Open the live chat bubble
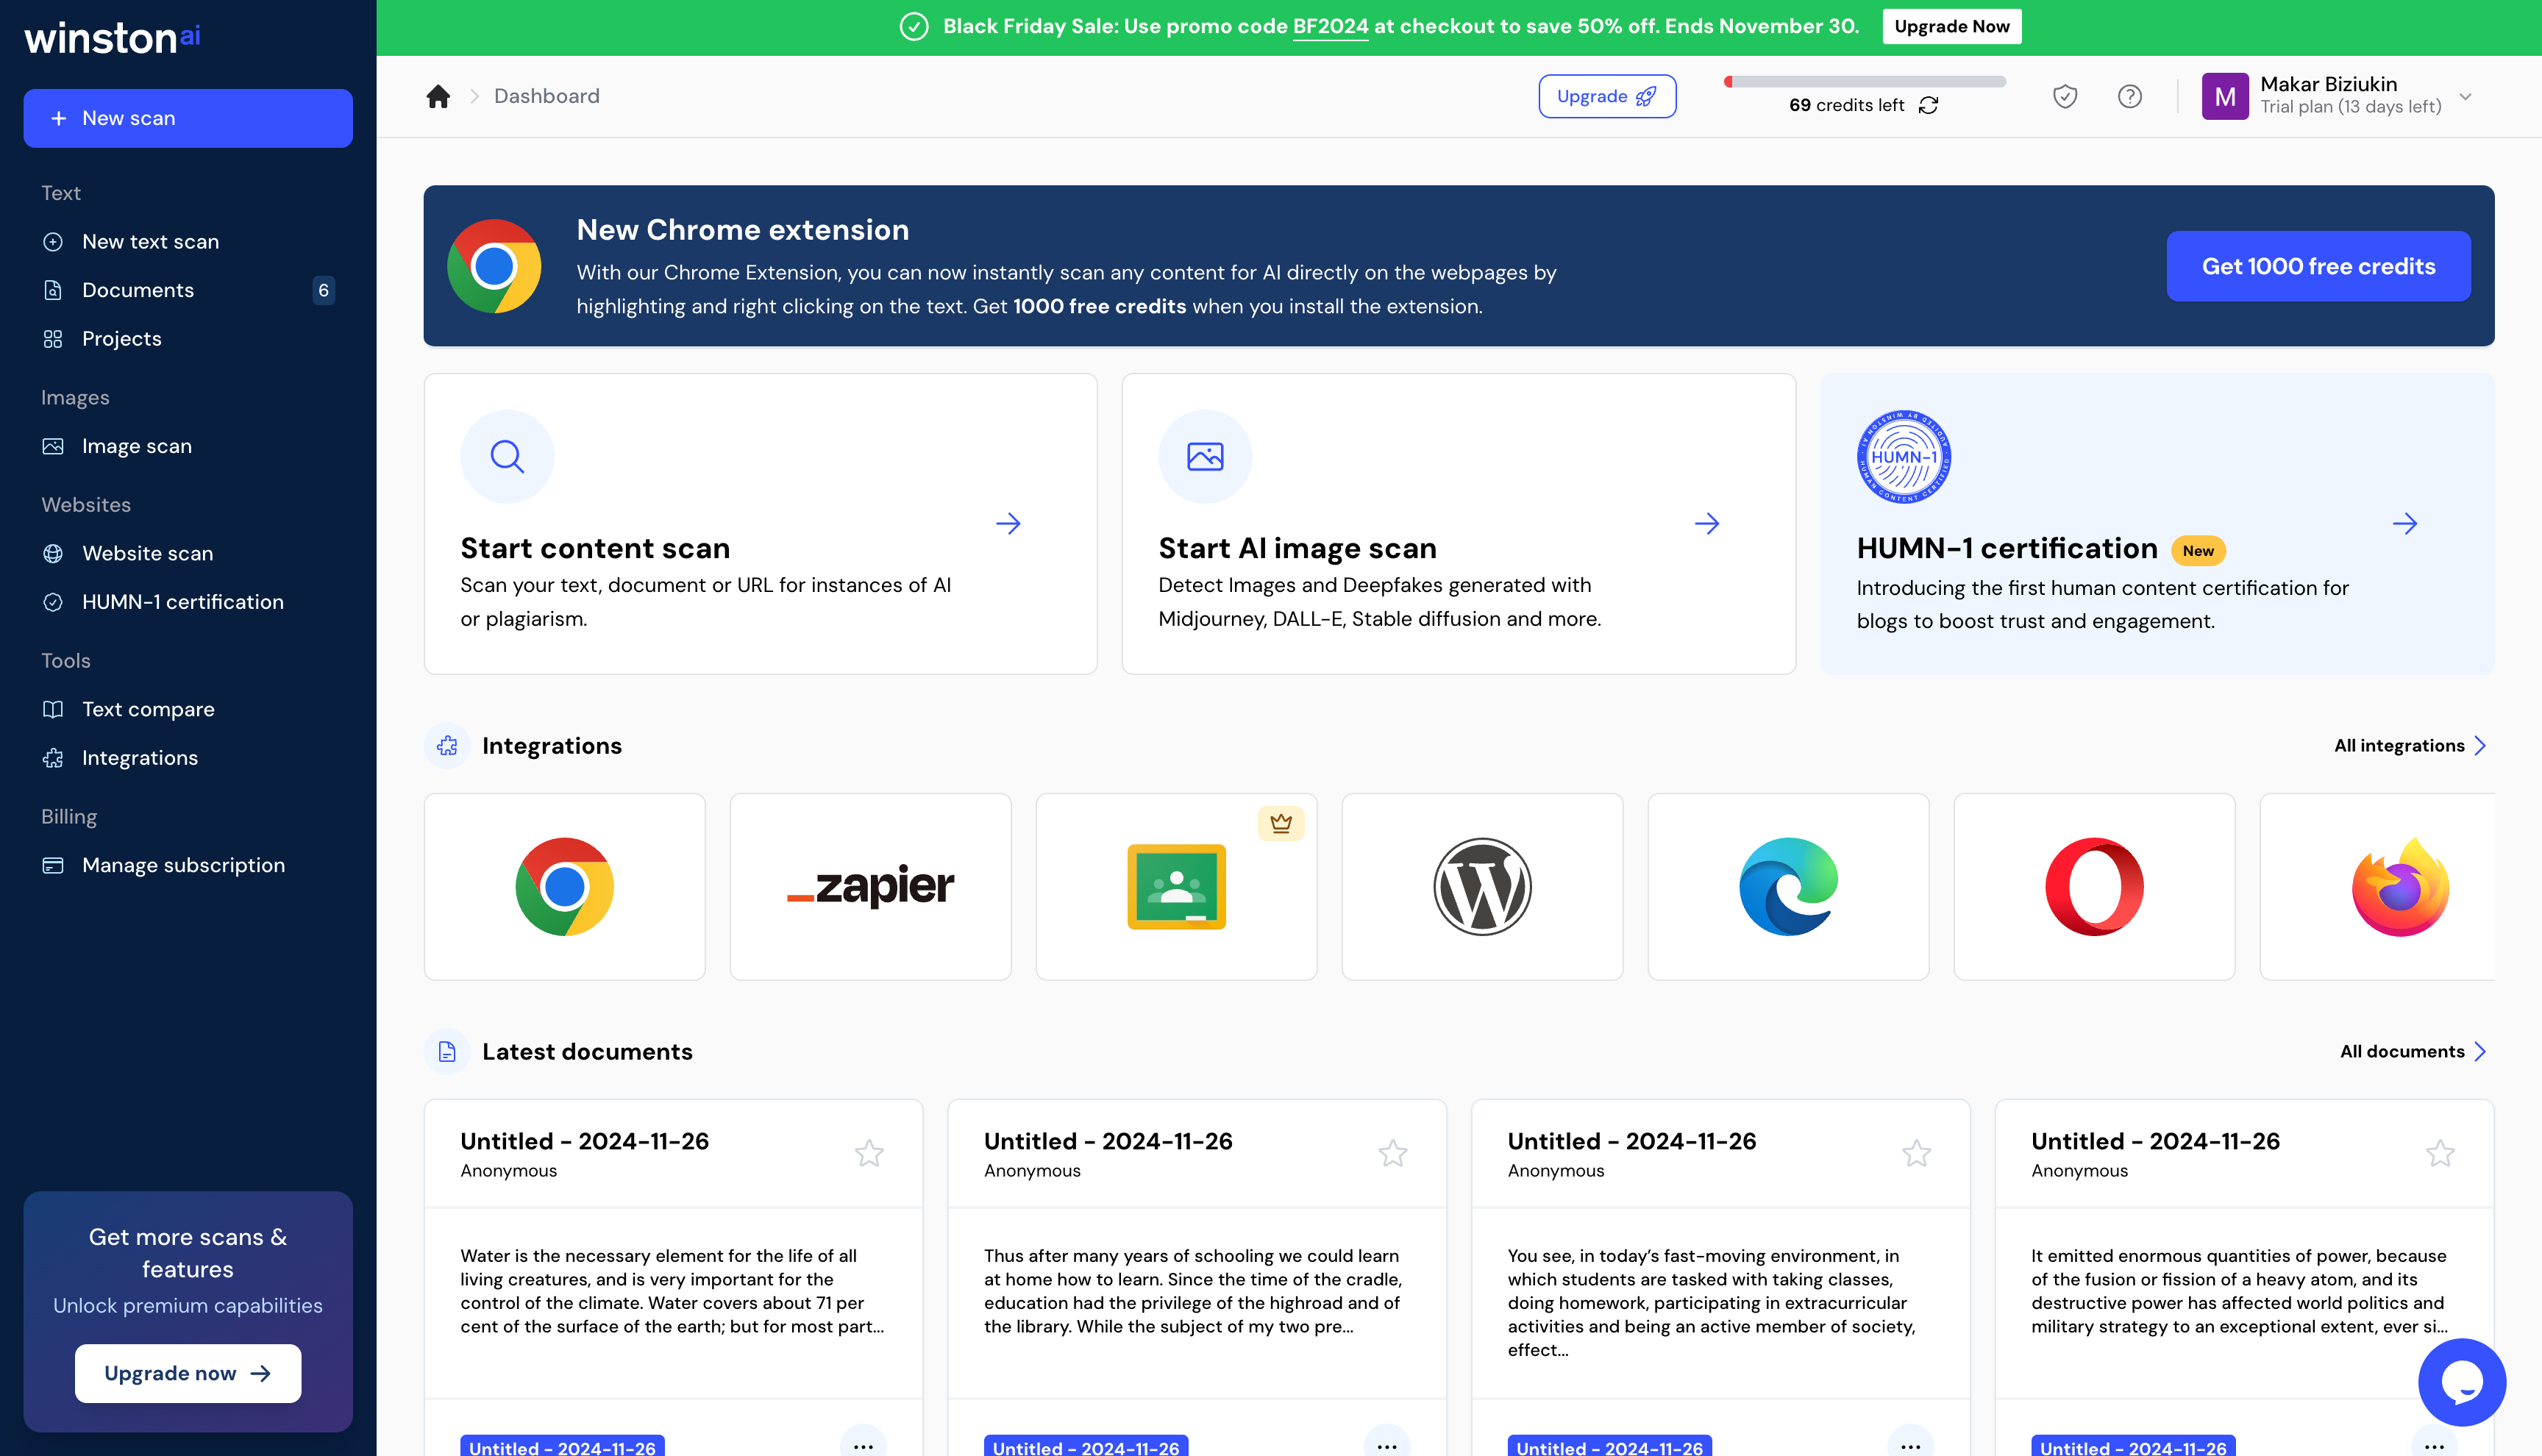 click(2461, 1382)
